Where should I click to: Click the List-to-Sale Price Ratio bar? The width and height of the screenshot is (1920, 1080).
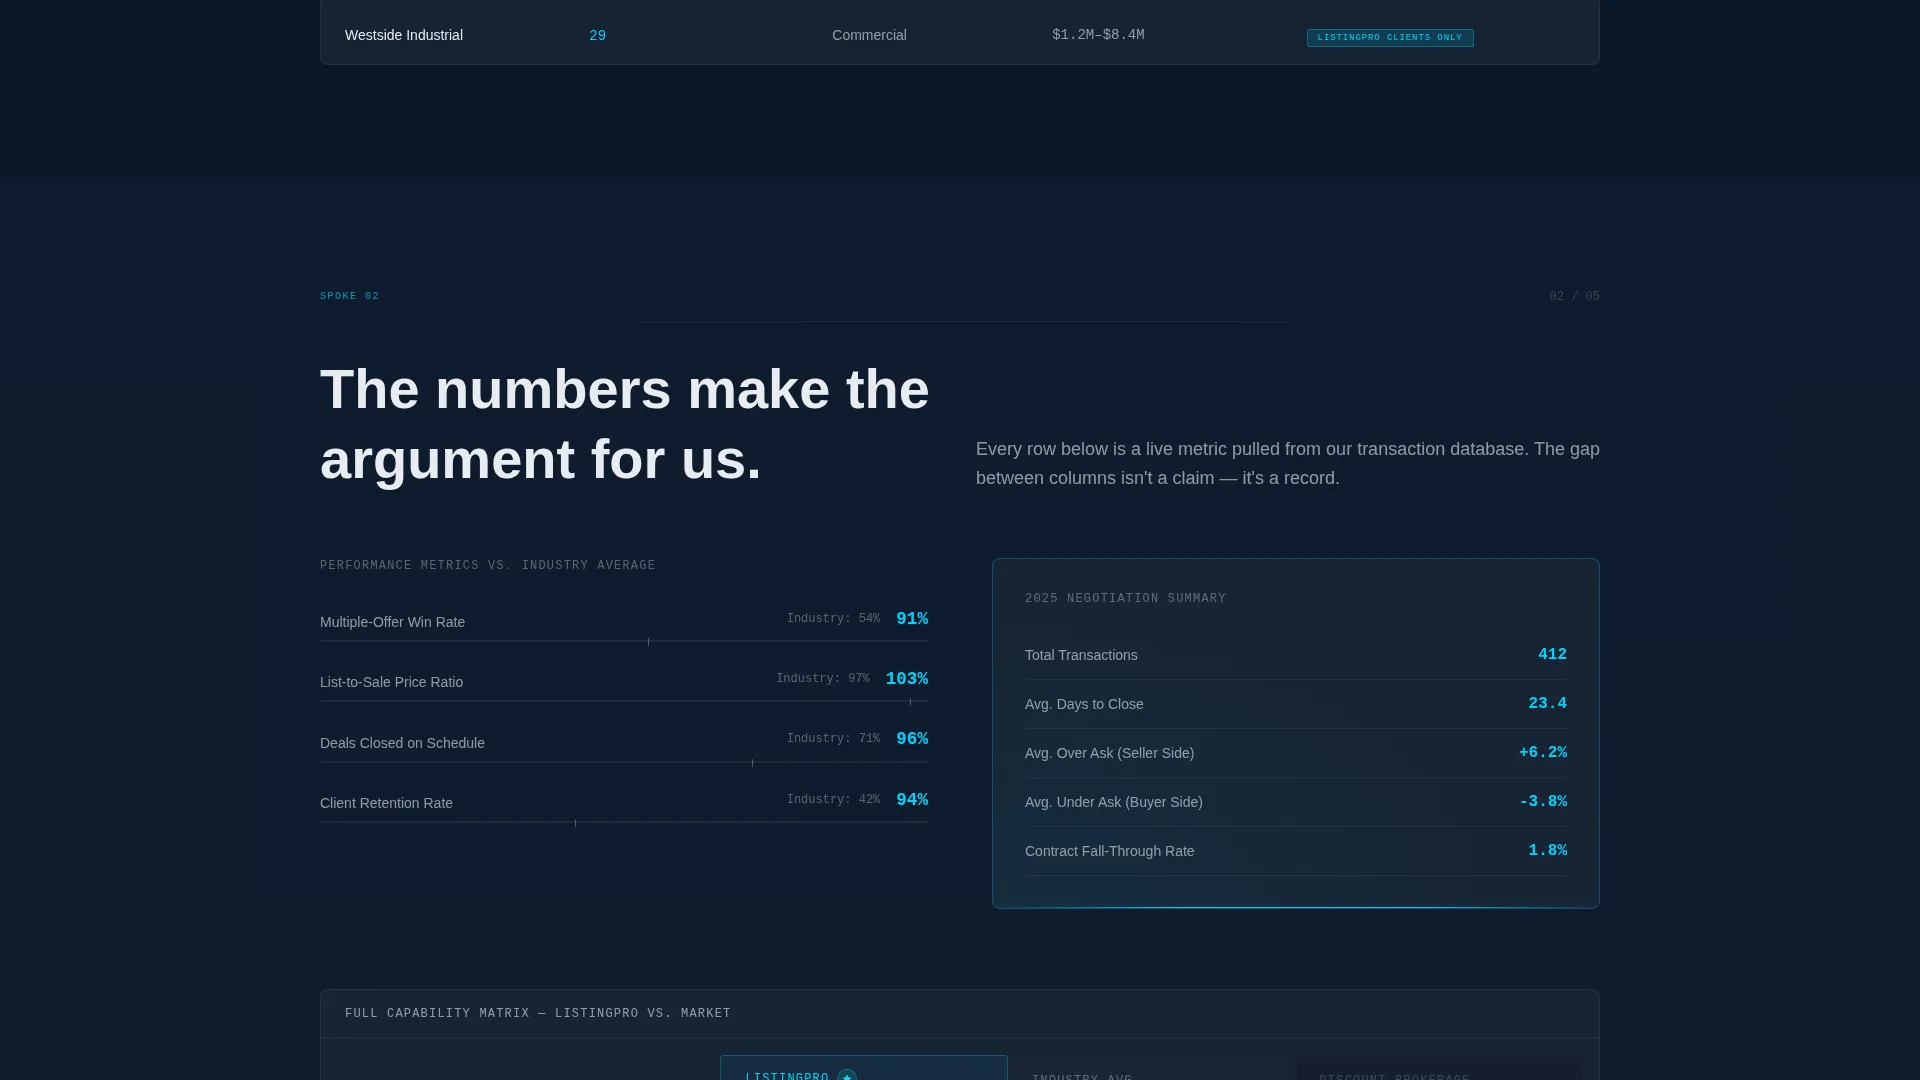(x=624, y=701)
